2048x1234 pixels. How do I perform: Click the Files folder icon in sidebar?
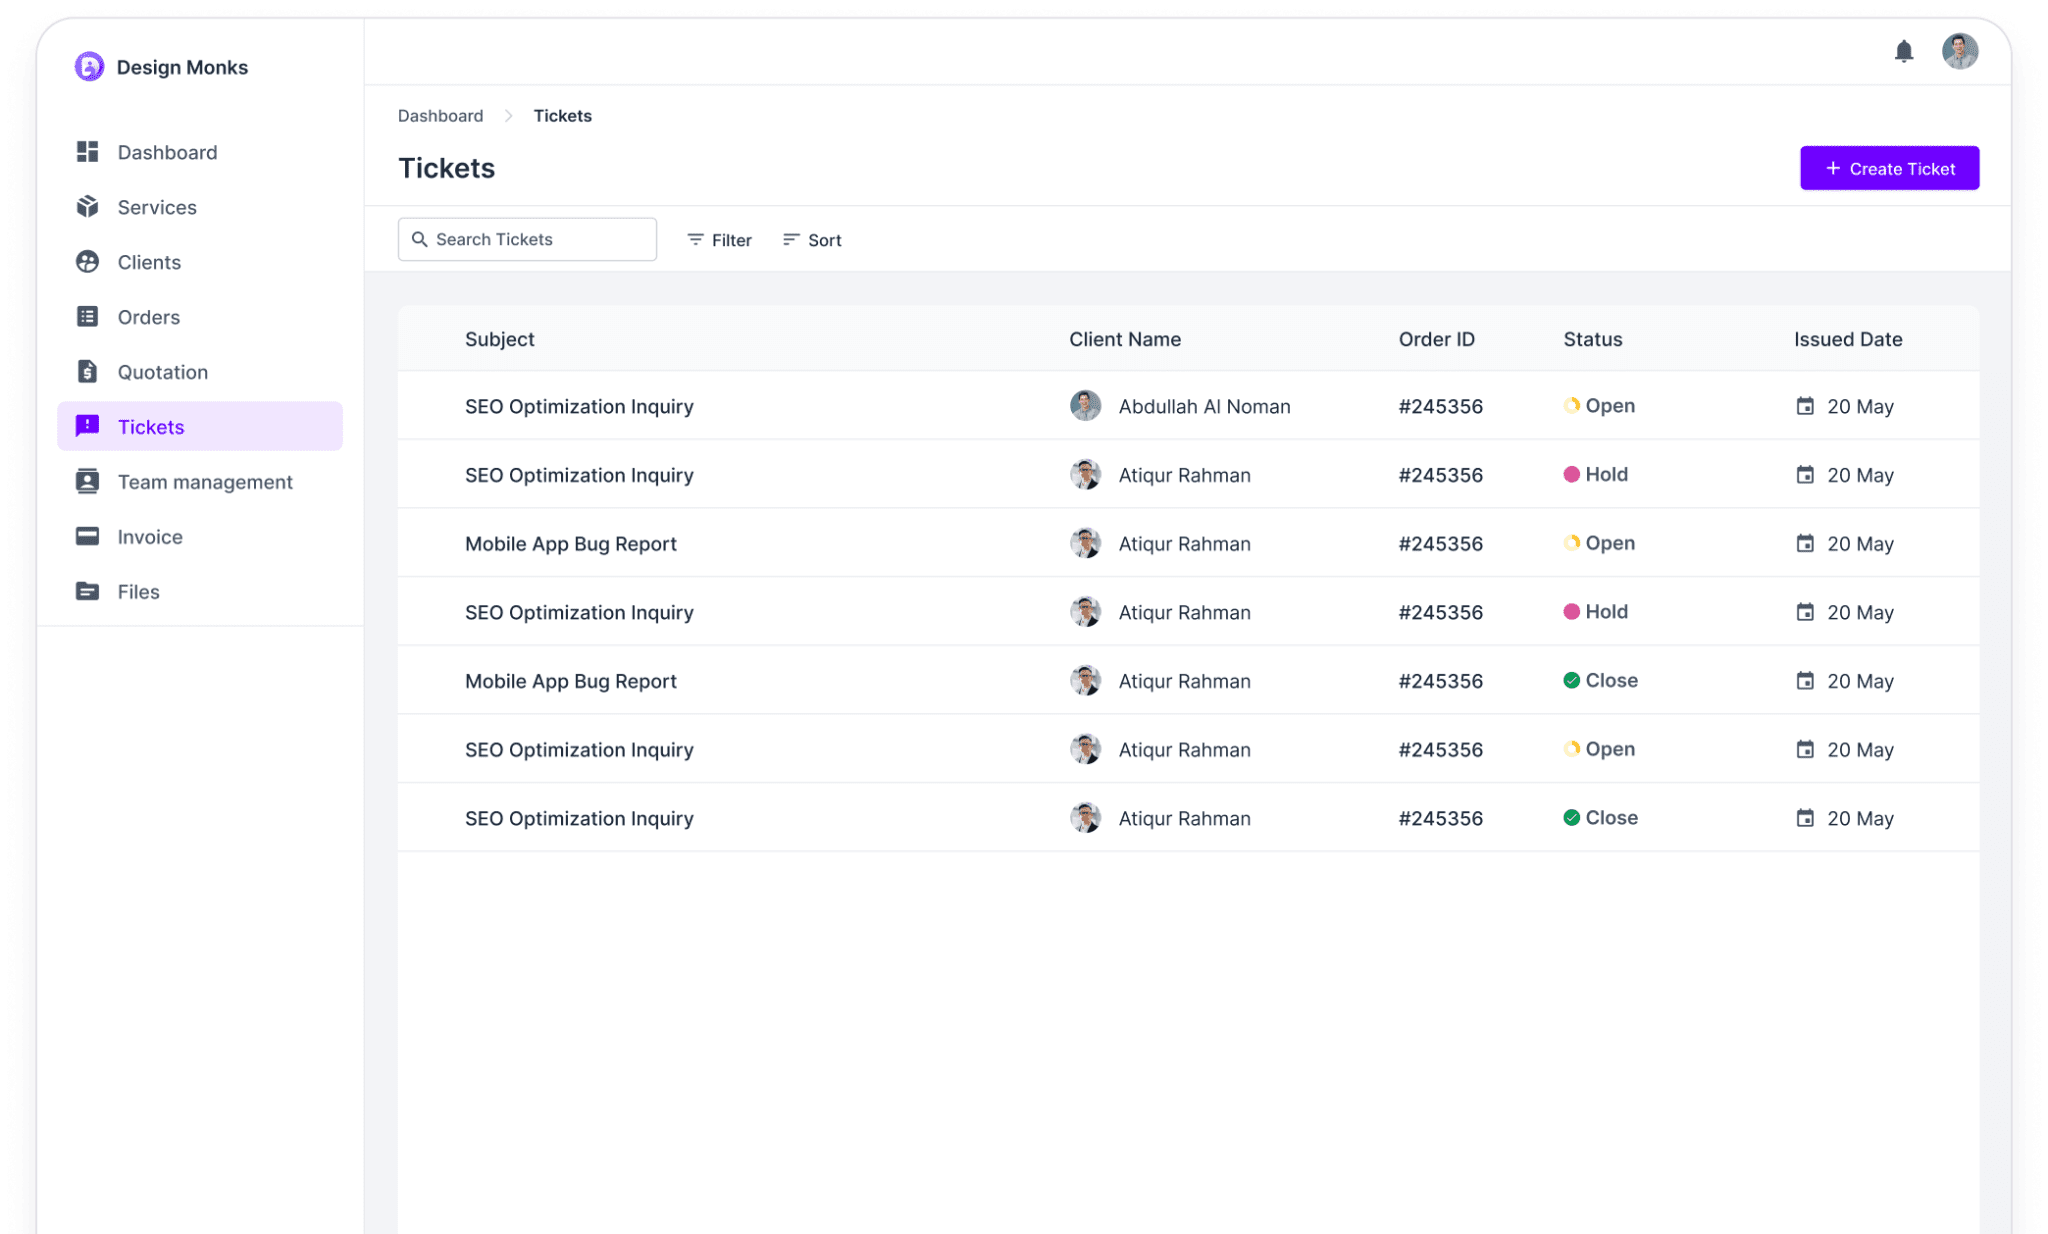point(88,591)
